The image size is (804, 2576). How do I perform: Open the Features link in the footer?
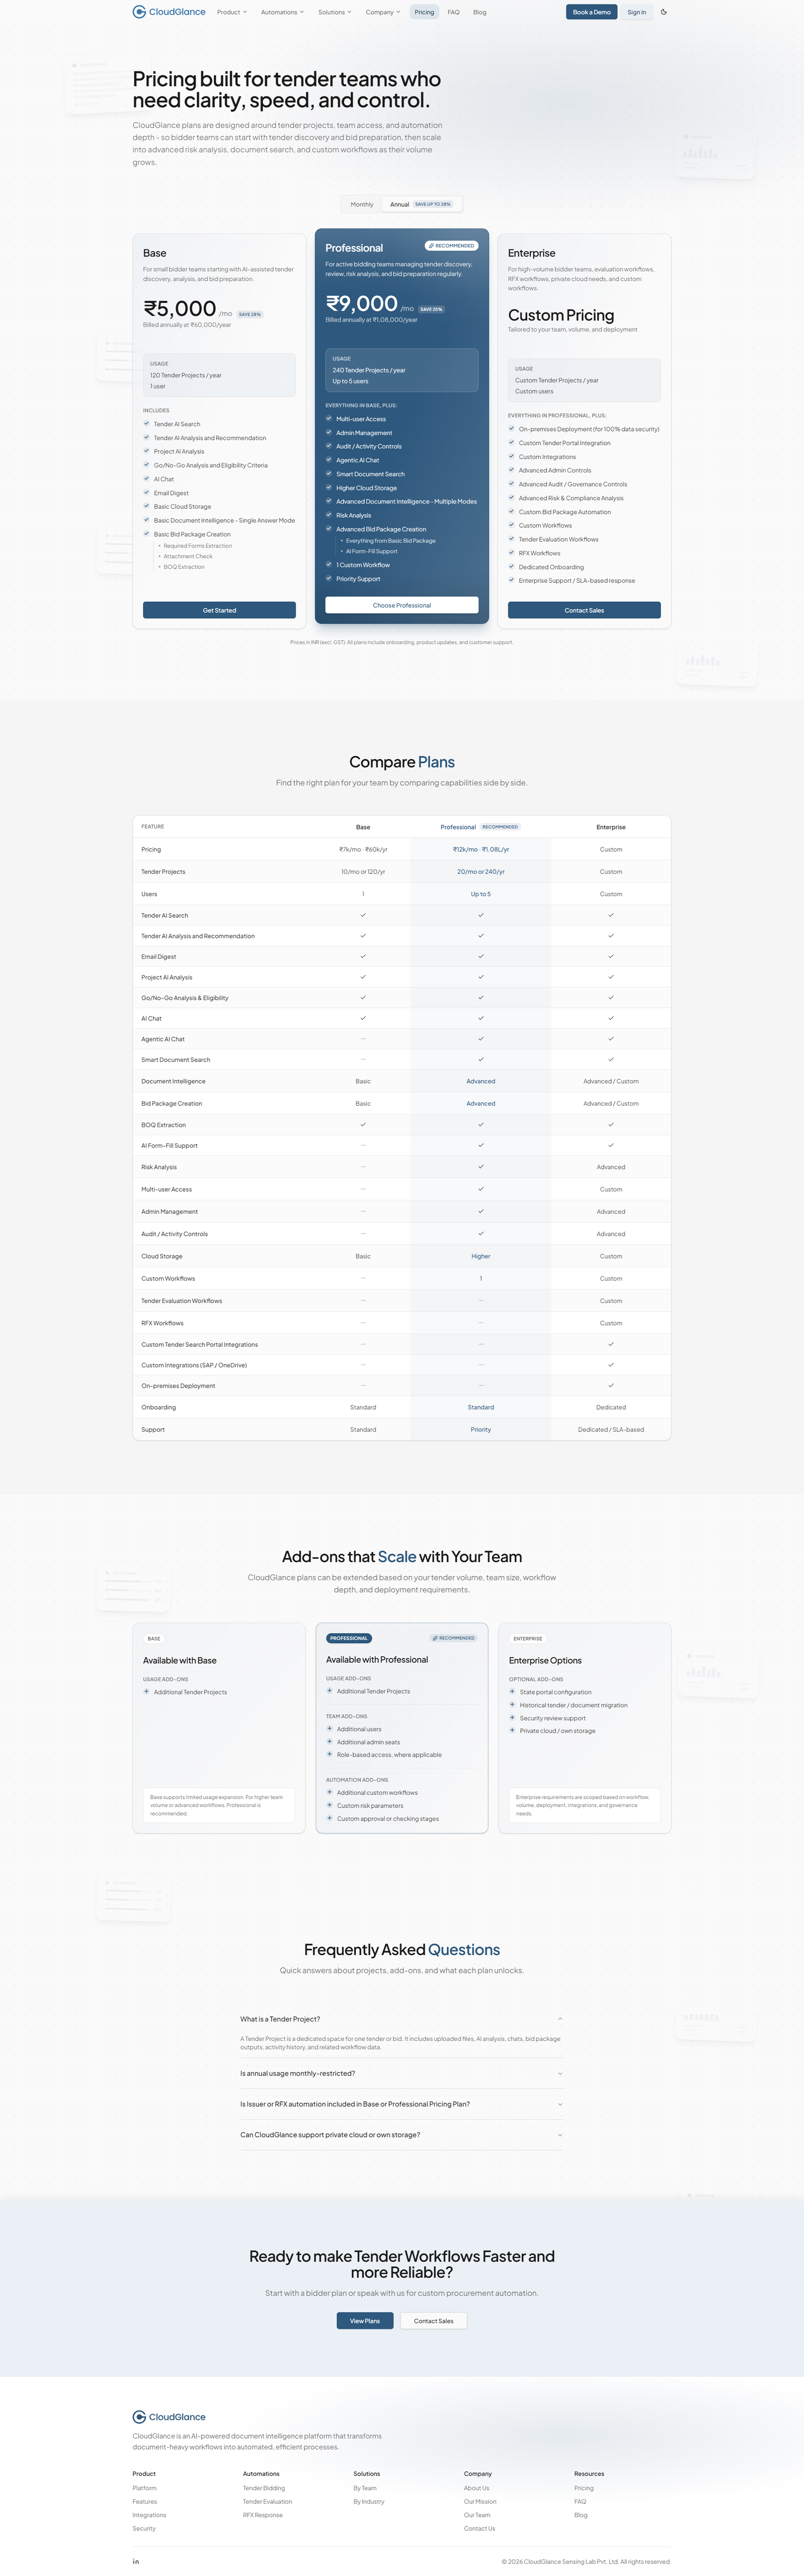pyautogui.click(x=144, y=2501)
